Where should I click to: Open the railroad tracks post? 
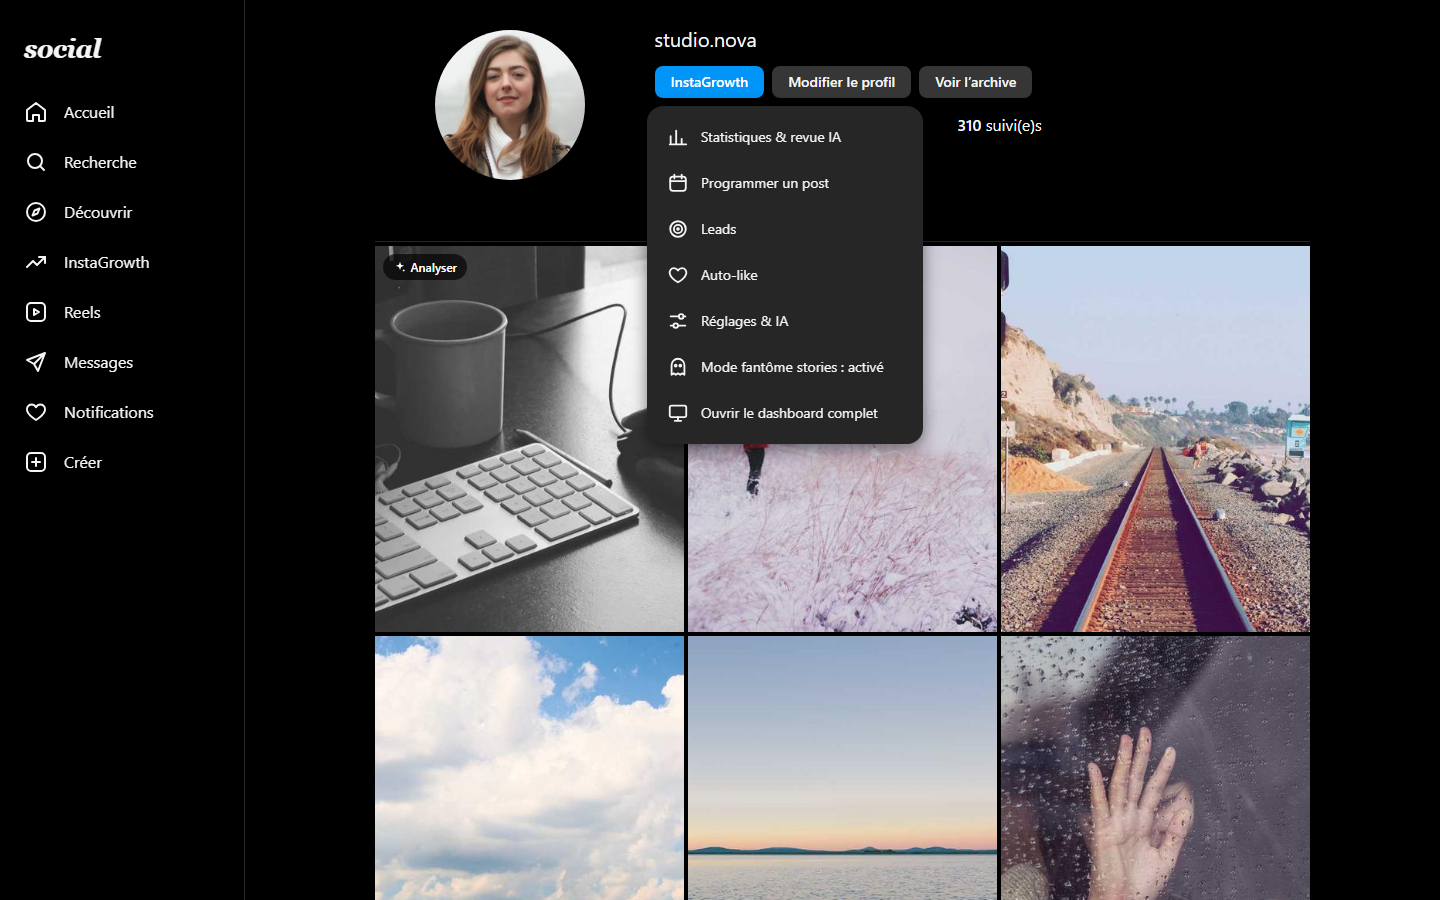tap(1155, 439)
